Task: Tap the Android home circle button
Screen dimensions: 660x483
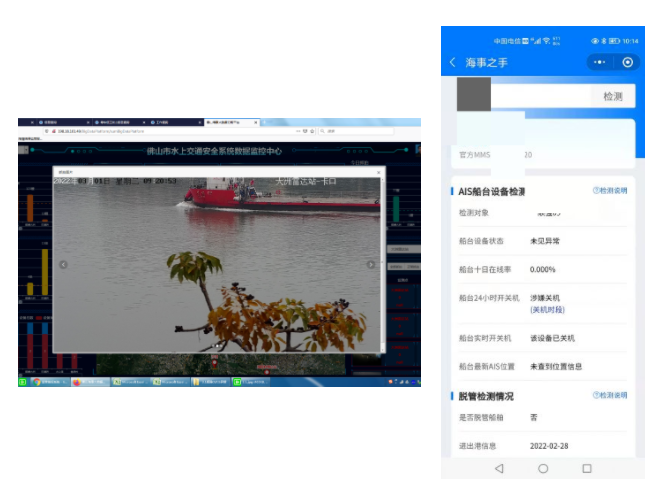Action: pyautogui.click(x=543, y=468)
